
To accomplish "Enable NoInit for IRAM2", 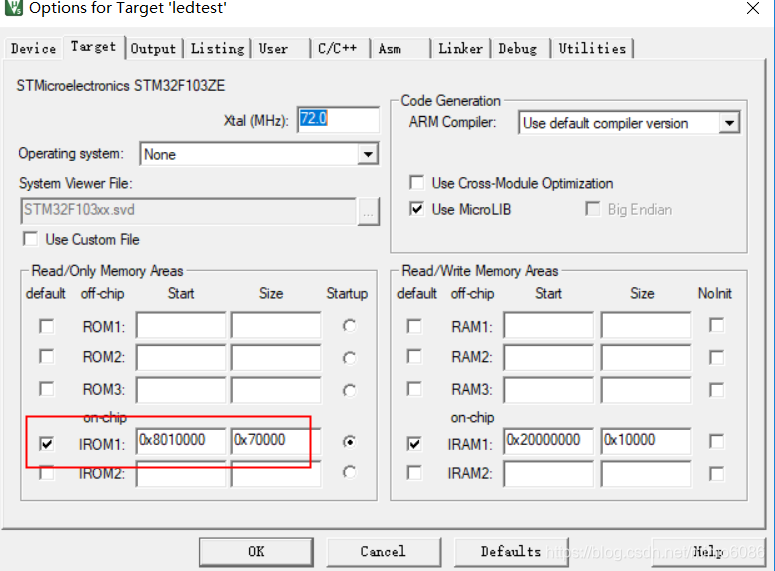I will (x=716, y=474).
